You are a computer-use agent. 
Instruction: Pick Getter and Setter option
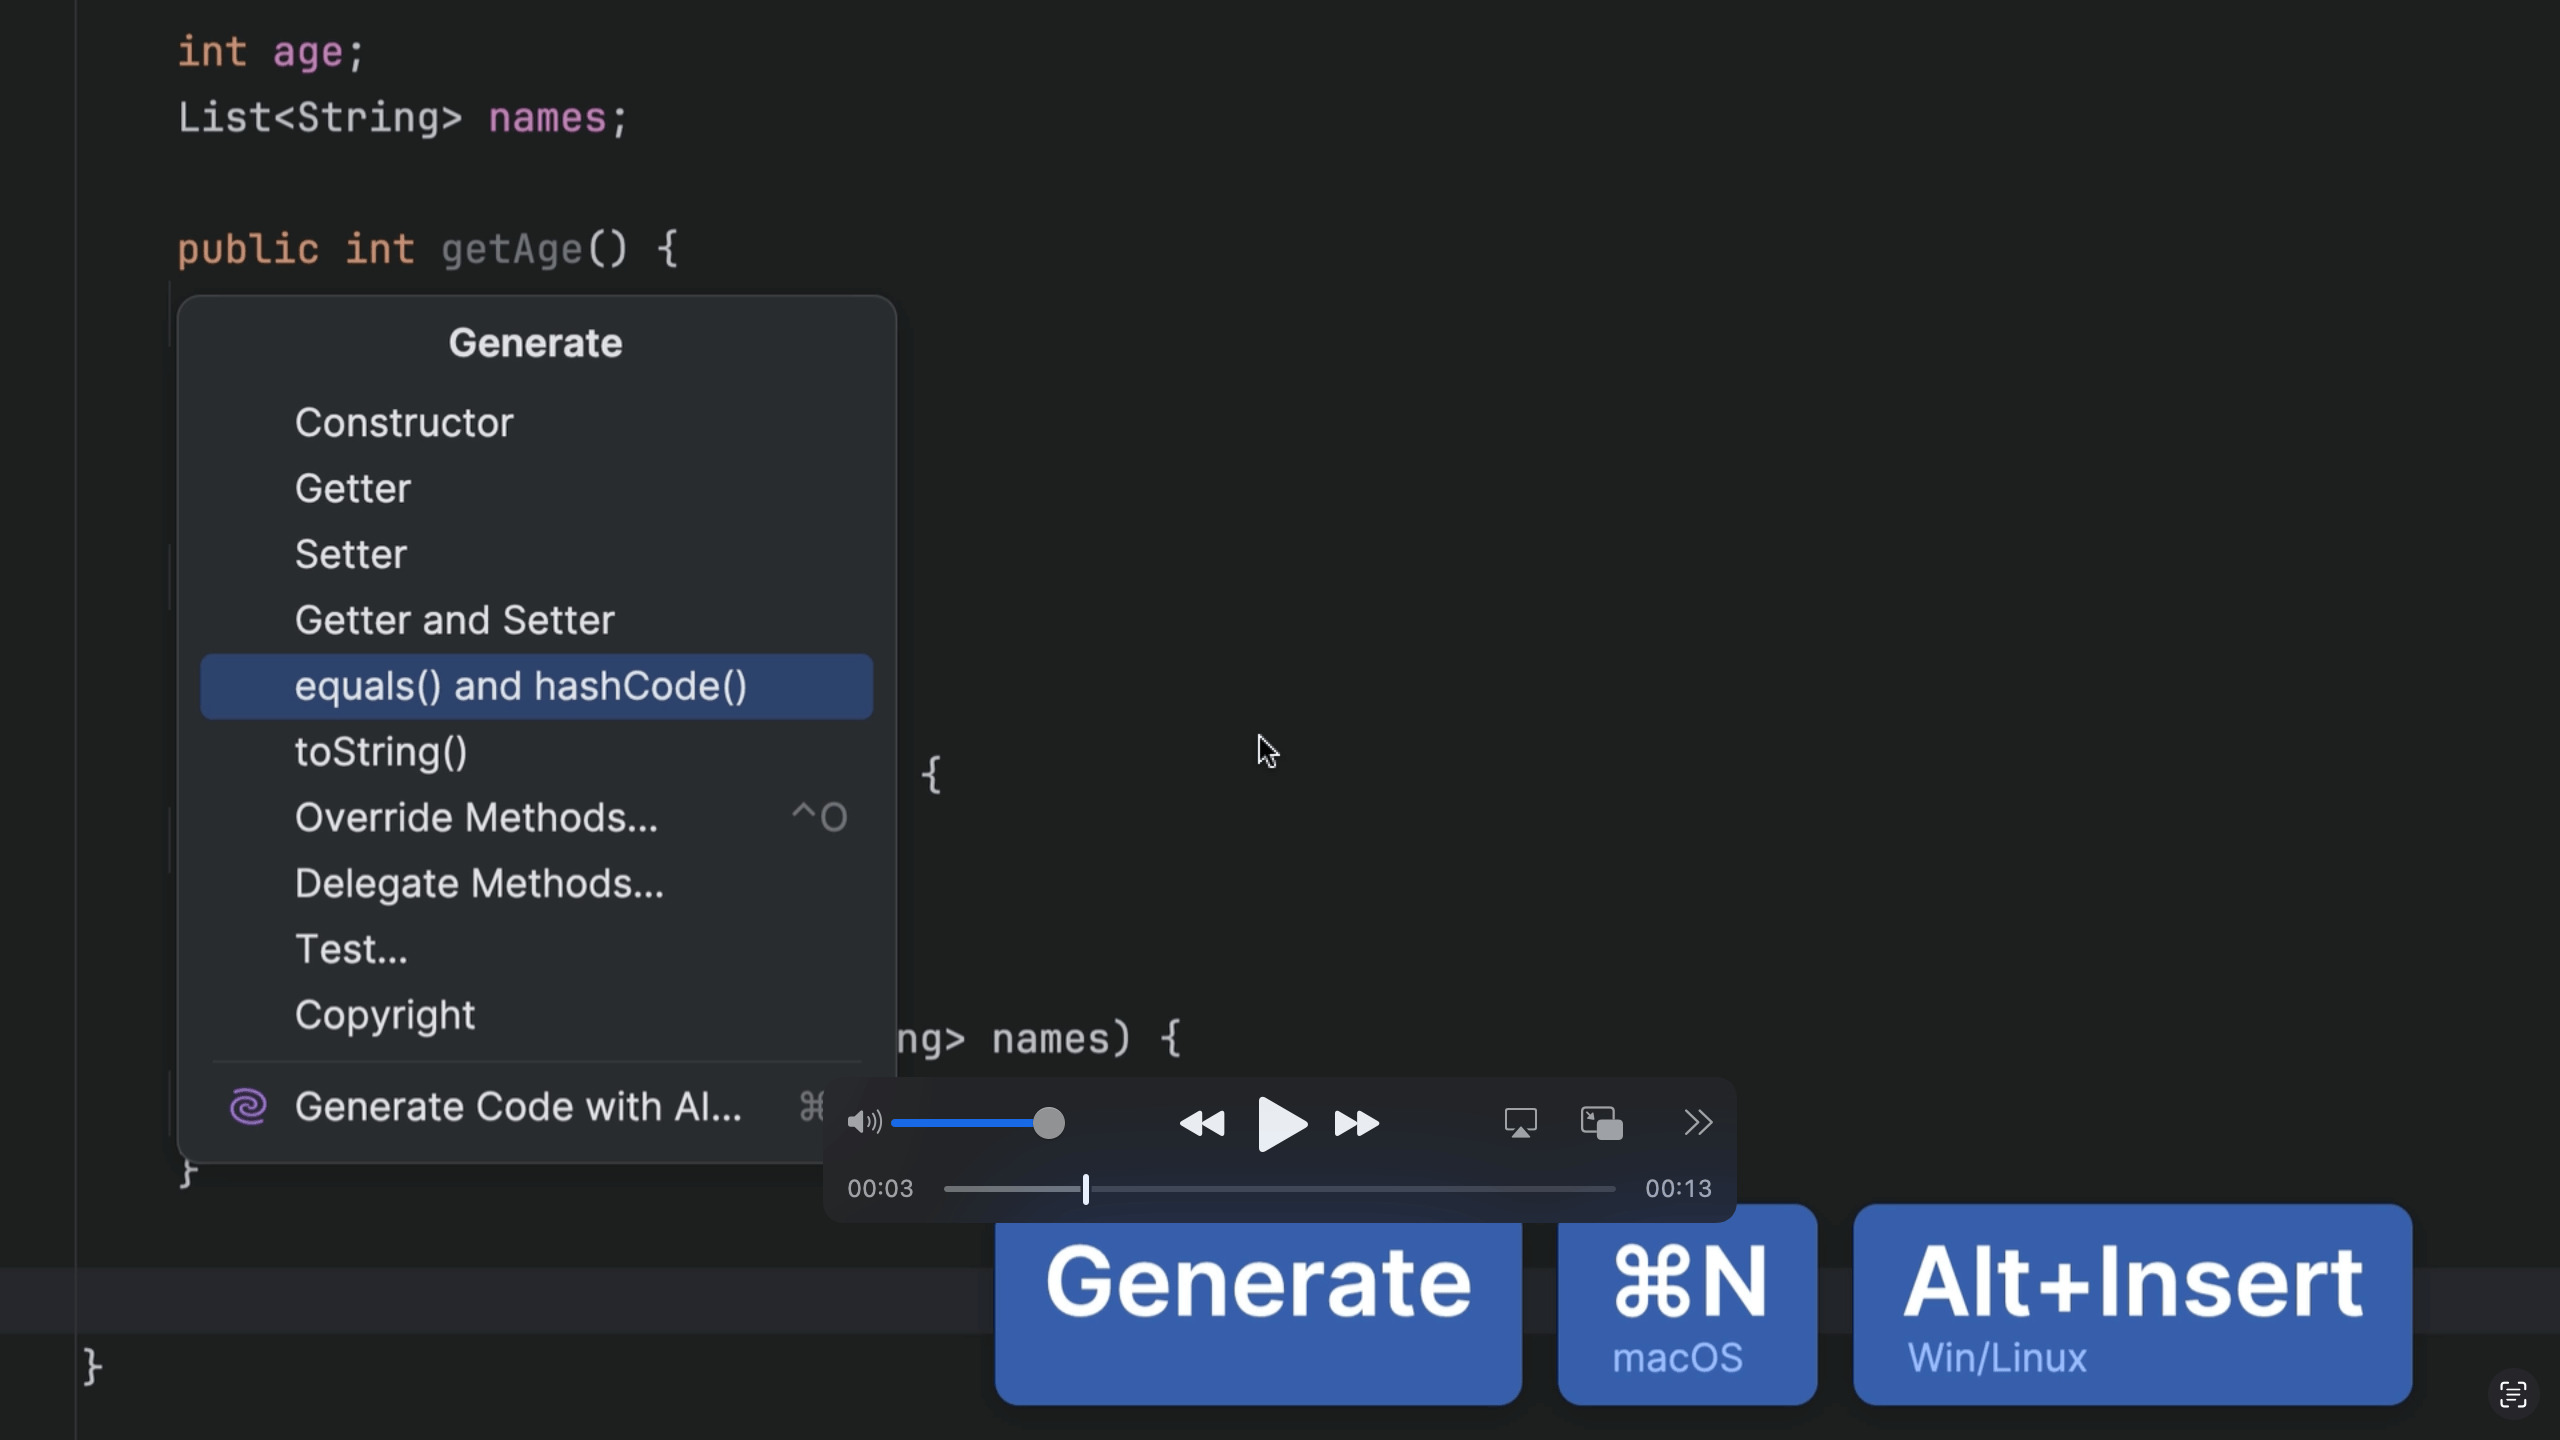coord(454,621)
